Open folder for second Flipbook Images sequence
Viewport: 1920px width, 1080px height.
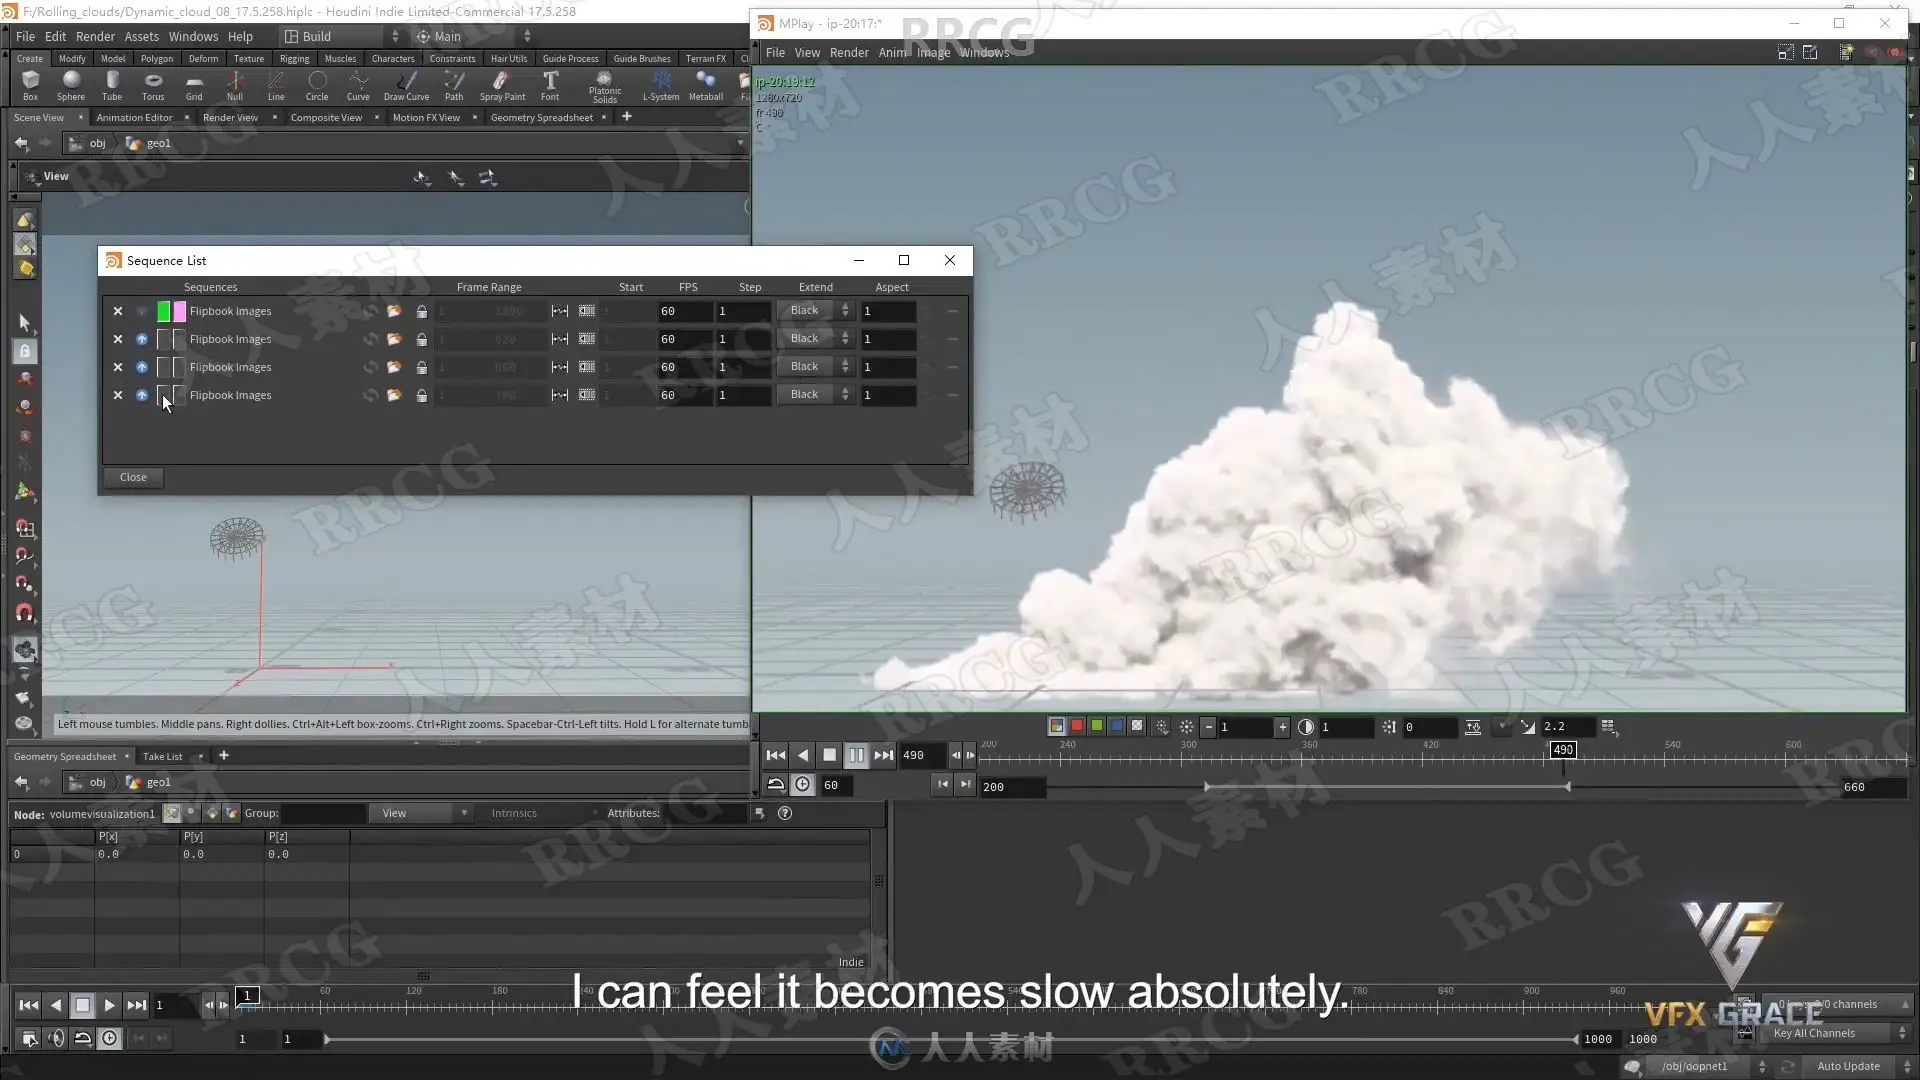click(394, 339)
